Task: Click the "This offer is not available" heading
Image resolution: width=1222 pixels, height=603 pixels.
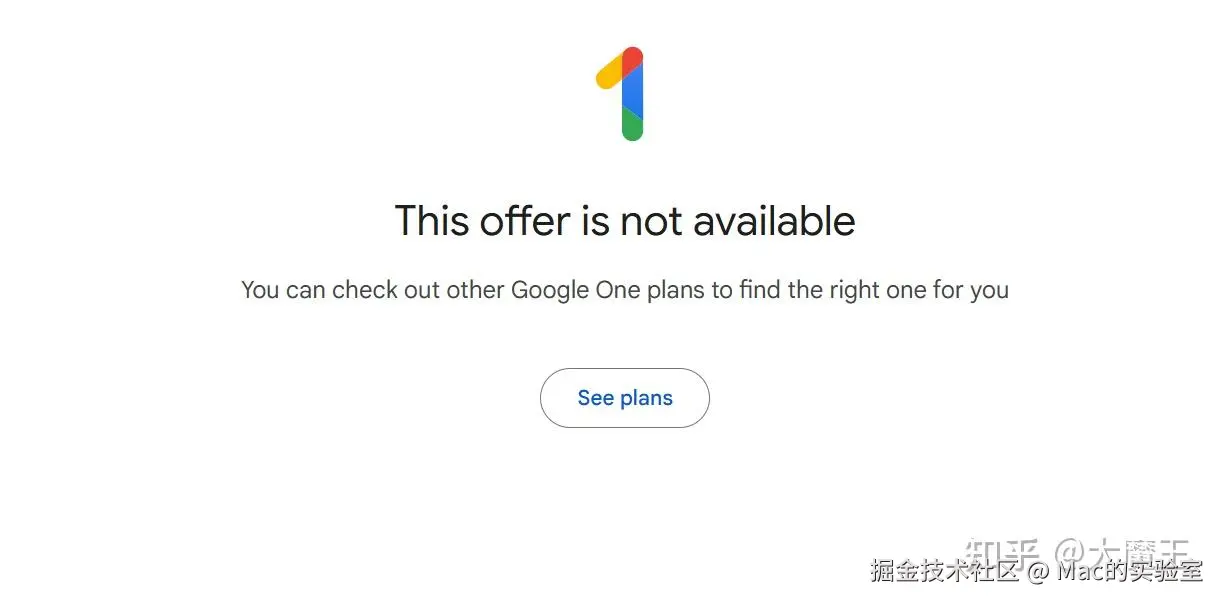Action: pos(625,221)
